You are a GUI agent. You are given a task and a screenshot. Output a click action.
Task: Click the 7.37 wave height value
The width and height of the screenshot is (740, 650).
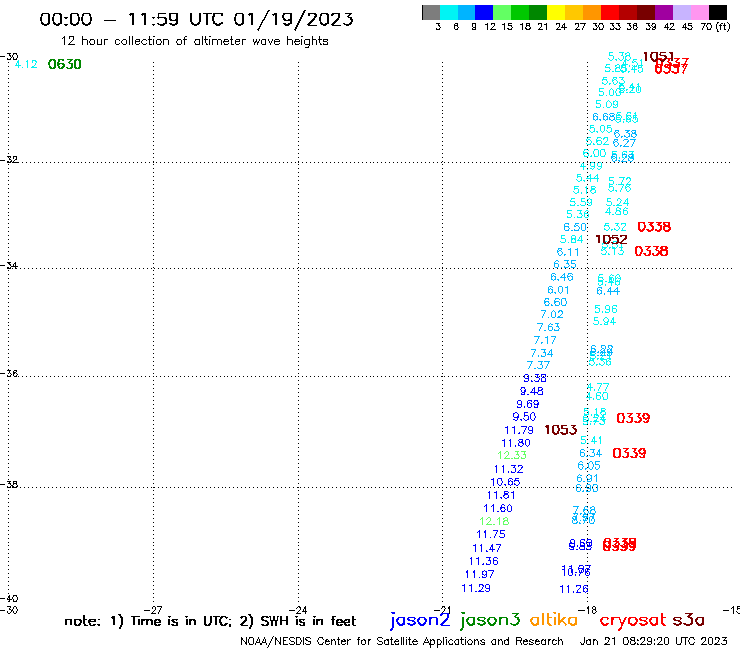click(538, 365)
